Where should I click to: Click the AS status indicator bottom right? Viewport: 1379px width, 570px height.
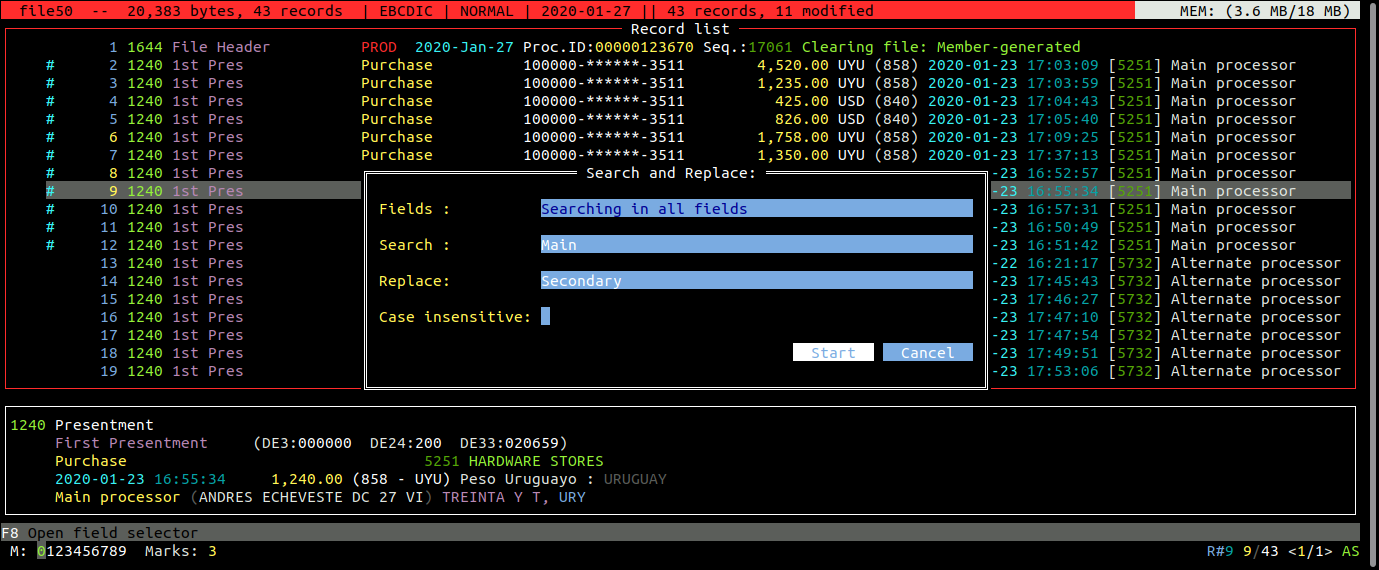pos(1350,552)
